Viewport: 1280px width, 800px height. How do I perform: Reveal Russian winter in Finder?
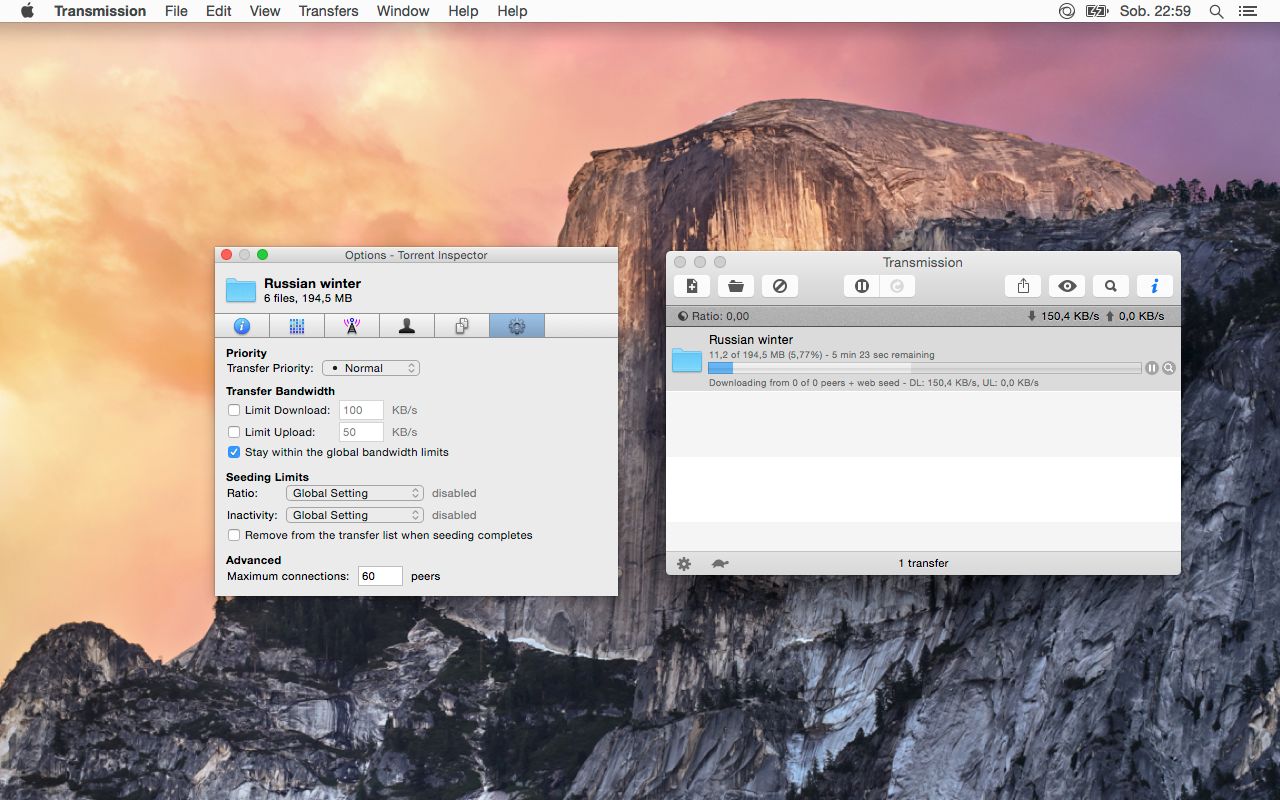[x=1169, y=368]
